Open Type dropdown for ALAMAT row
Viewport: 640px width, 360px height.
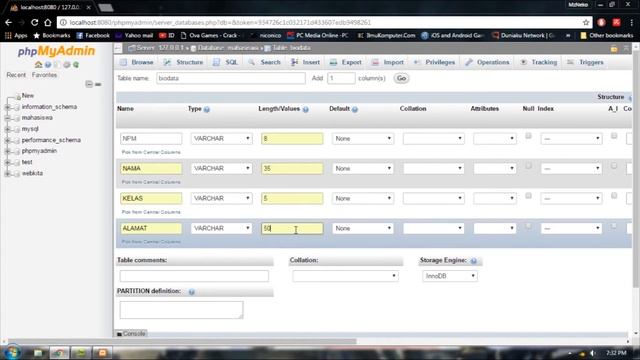[222, 229]
